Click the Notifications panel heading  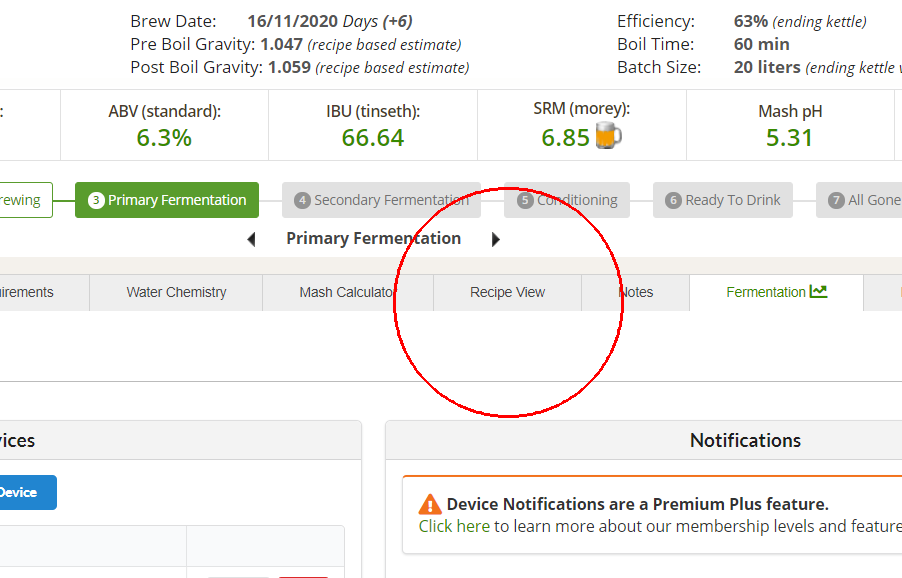[745, 441]
